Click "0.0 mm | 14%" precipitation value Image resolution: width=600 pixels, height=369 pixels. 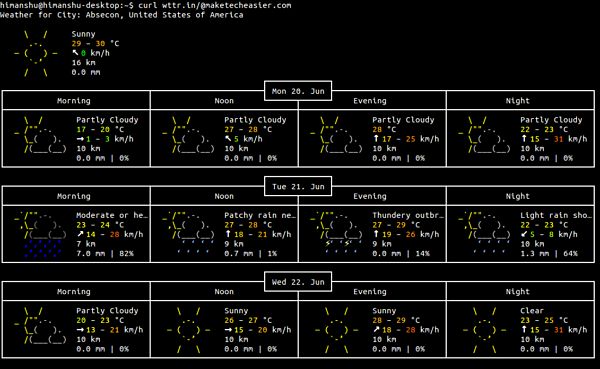pyautogui.click(x=401, y=253)
